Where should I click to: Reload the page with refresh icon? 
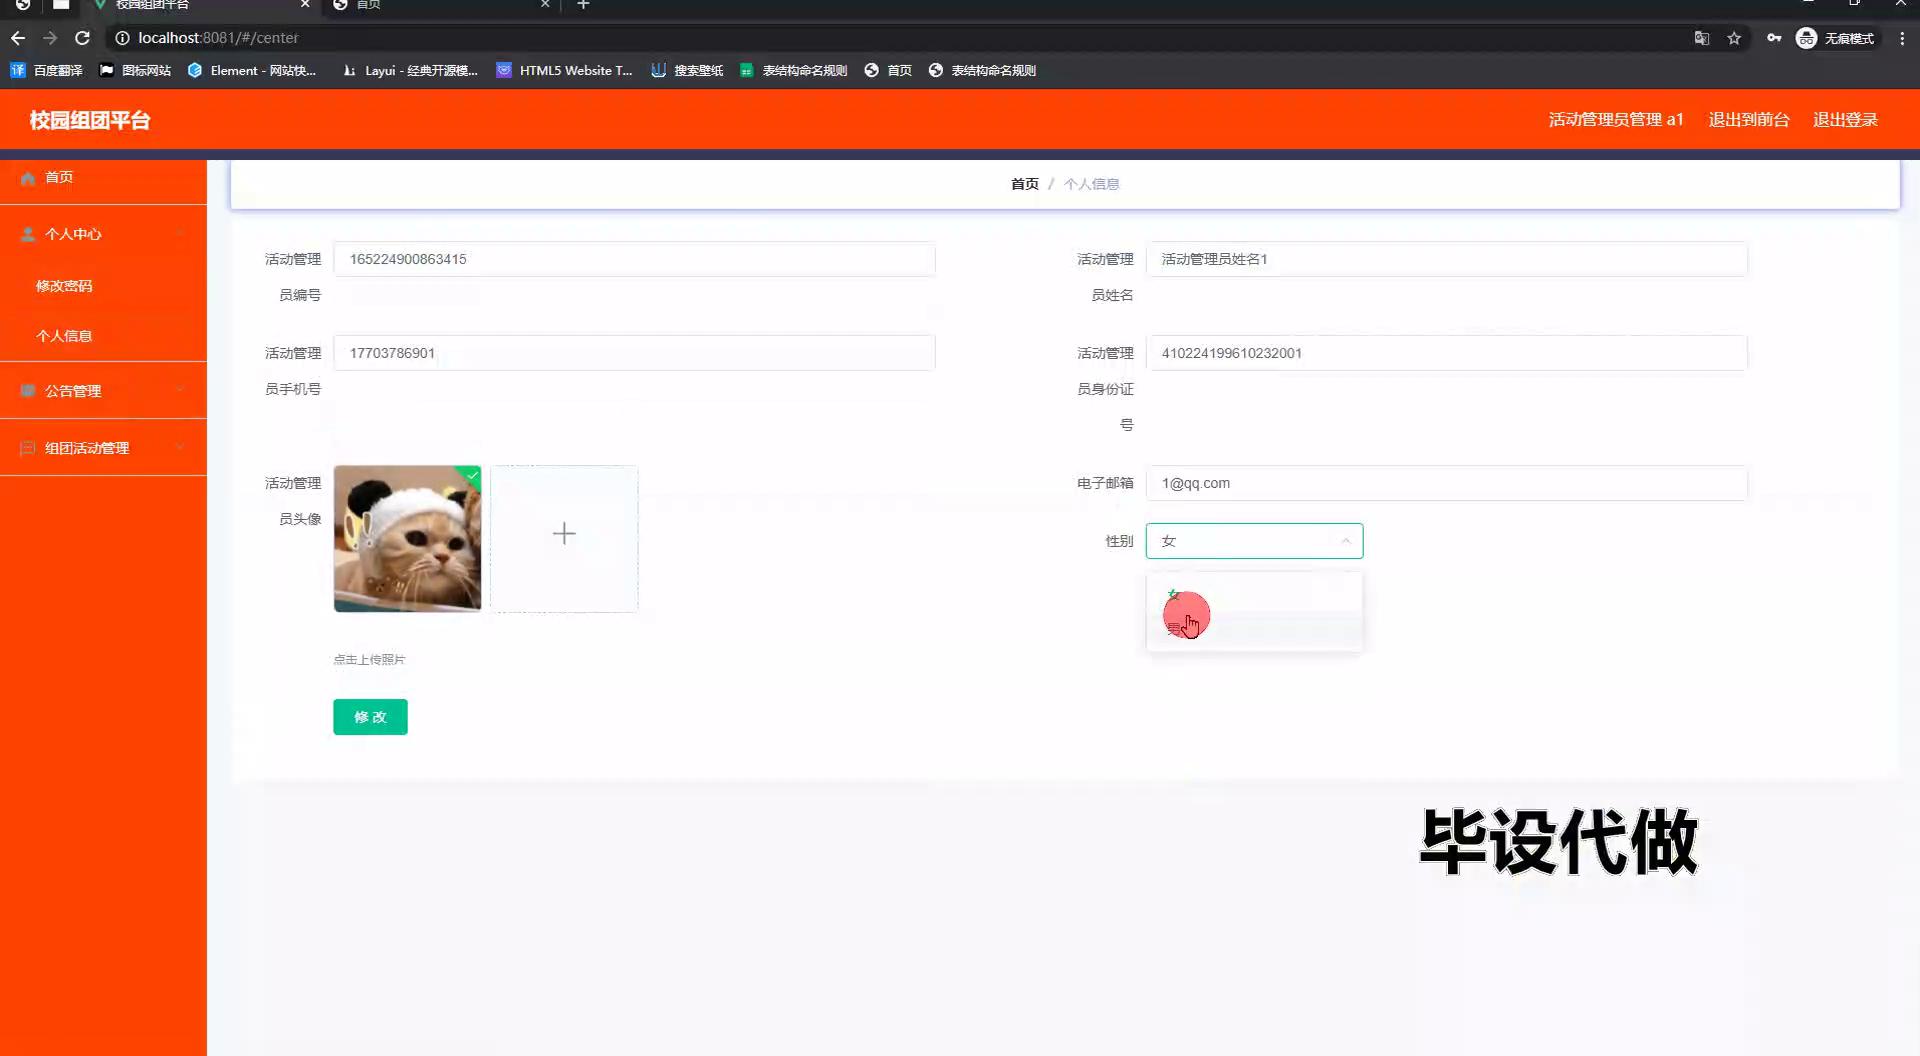[83, 38]
